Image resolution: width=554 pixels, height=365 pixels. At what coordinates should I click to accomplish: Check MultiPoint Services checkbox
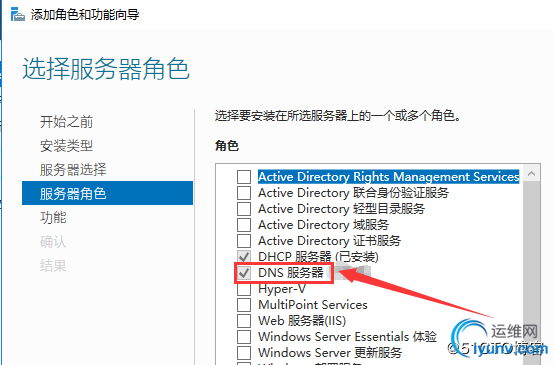244,305
